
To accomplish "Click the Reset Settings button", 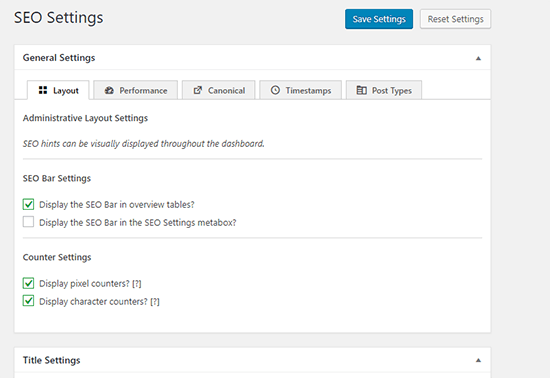I will click(x=455, y=19).
